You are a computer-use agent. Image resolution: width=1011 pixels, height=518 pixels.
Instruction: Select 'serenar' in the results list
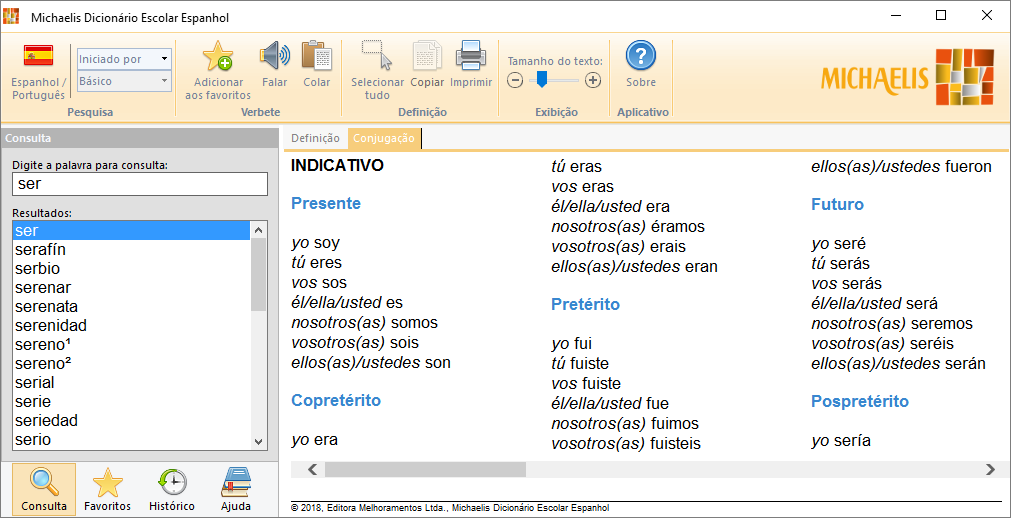coord(131,288)
